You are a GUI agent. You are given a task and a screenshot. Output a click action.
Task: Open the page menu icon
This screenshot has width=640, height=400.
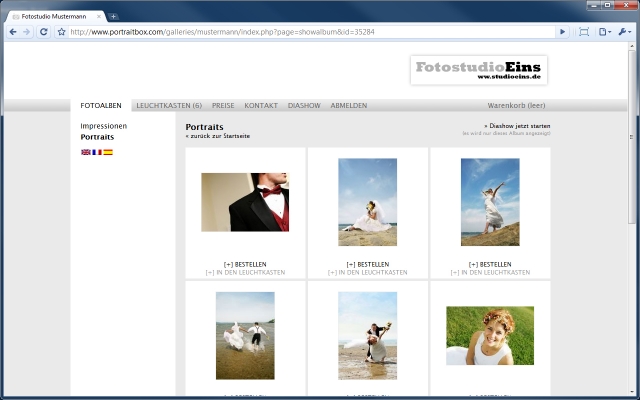(x=605, y=32)
